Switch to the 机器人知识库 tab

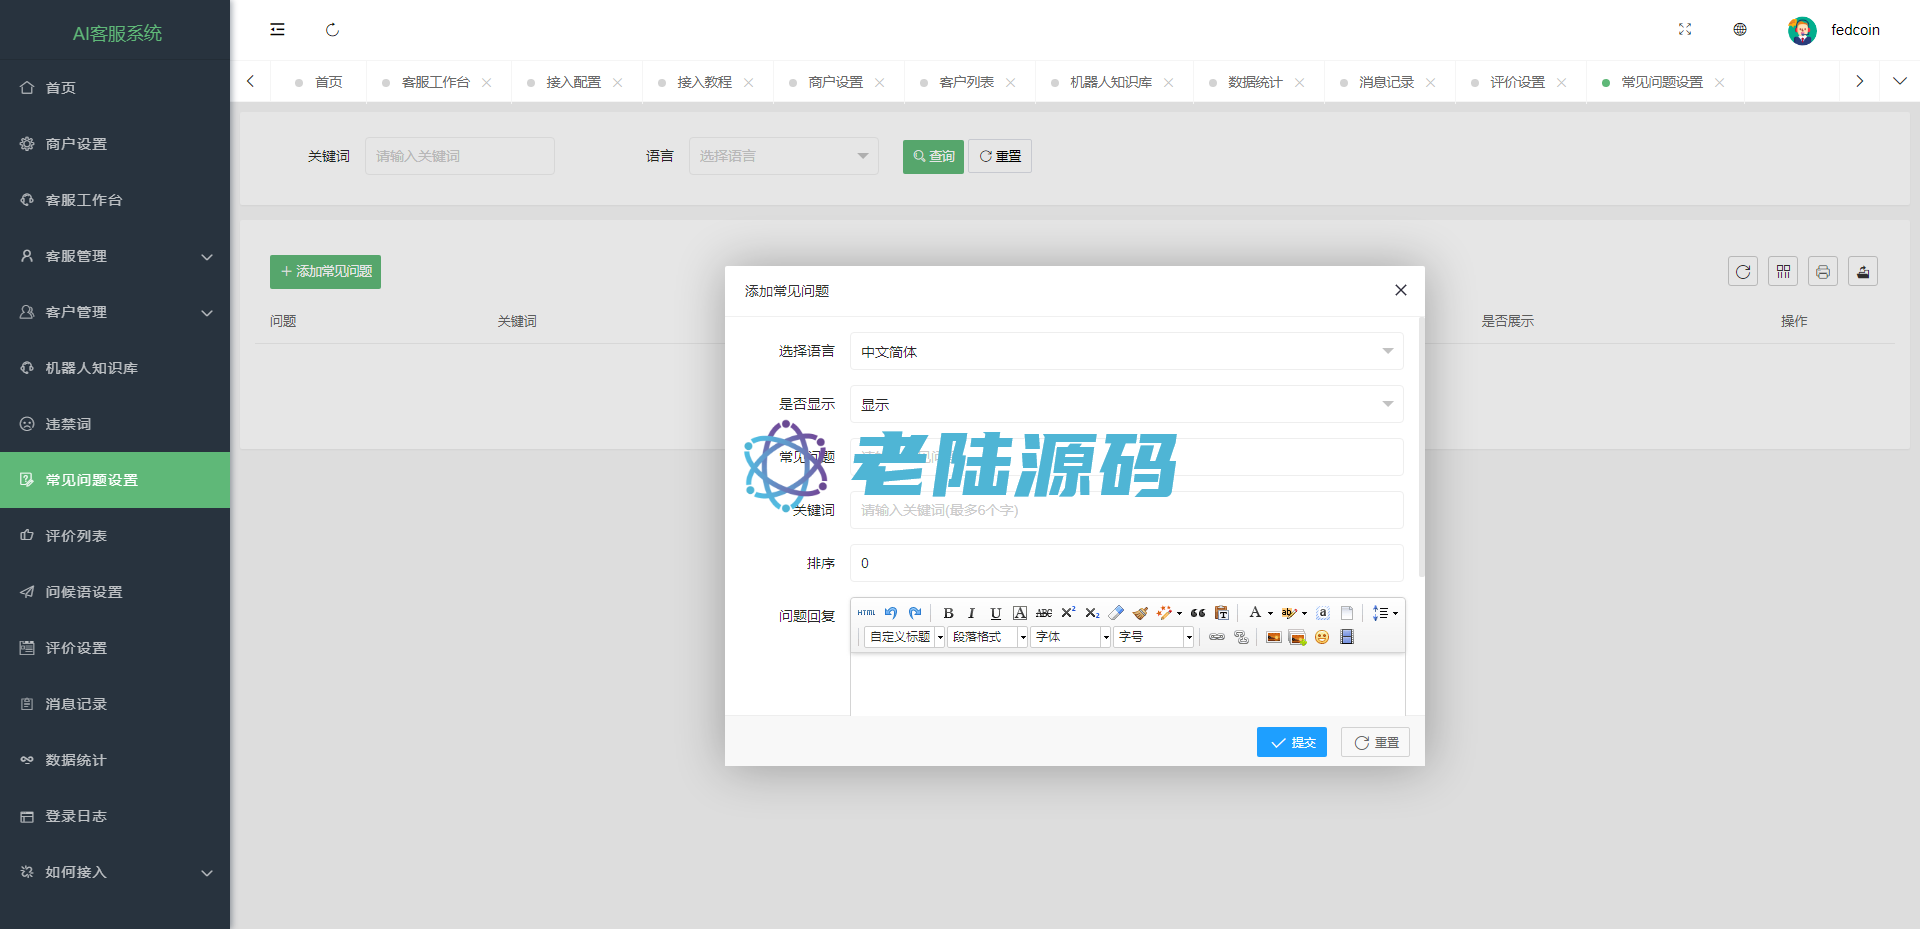tap(1110, 82)
